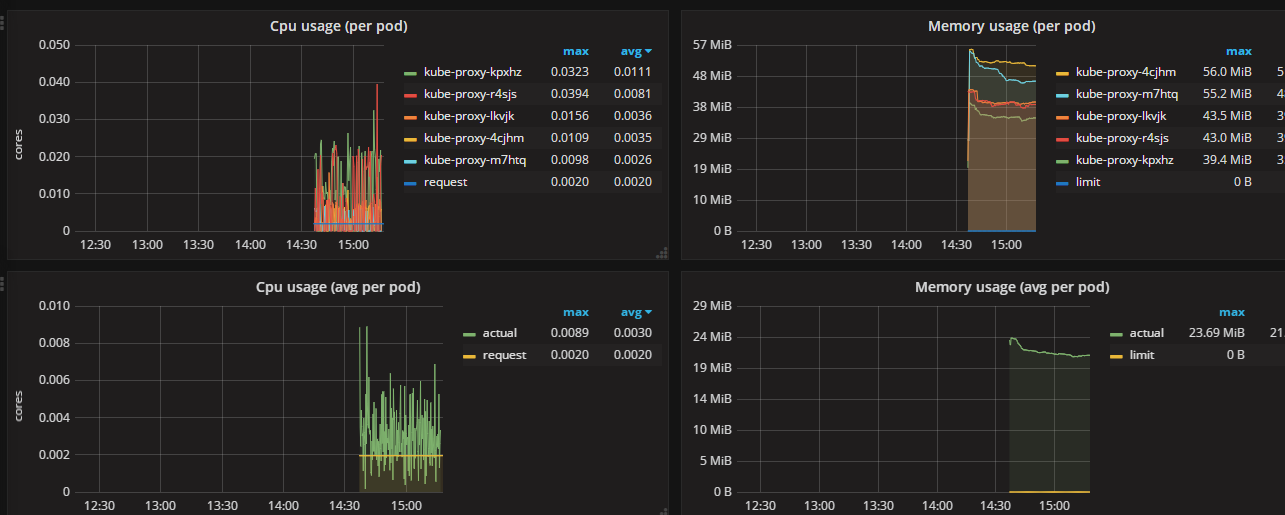This screenshot has width=1285, height=515.
Task: Toggle actual series in Memory usage (avg per pod) legend
Action: pos(1147,333)
